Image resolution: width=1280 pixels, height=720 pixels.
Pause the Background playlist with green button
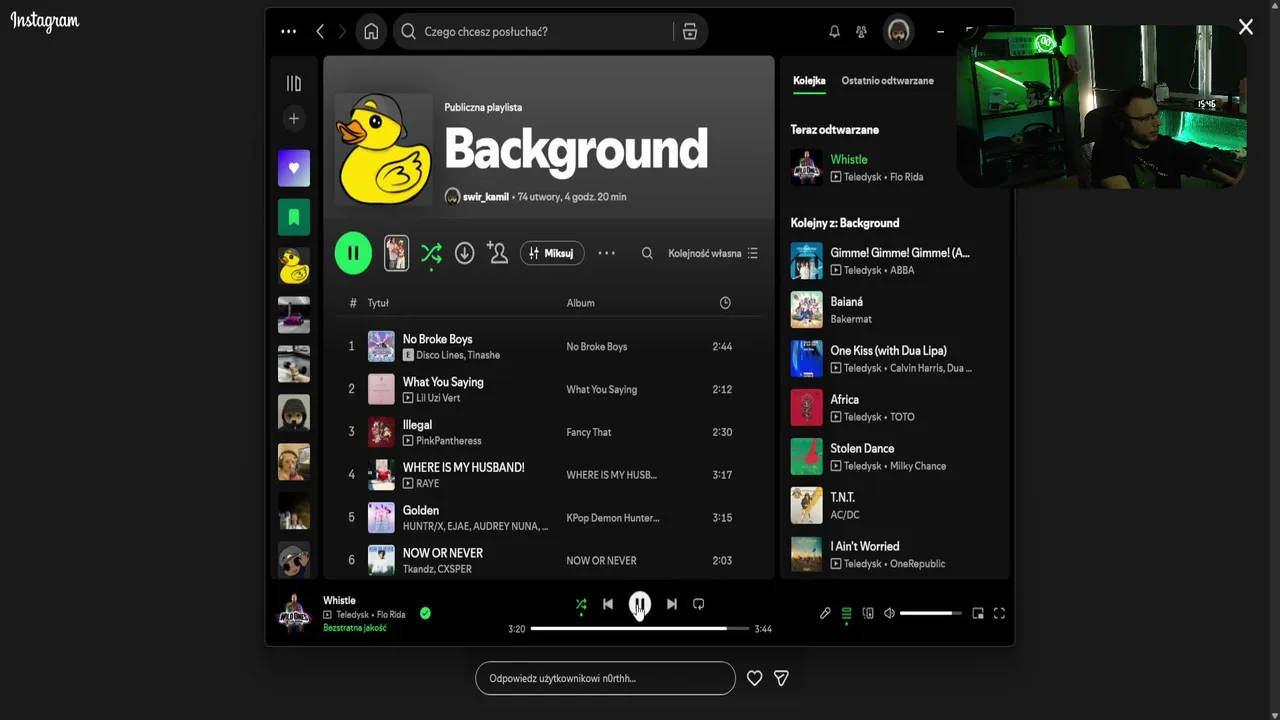pos(353,253)
